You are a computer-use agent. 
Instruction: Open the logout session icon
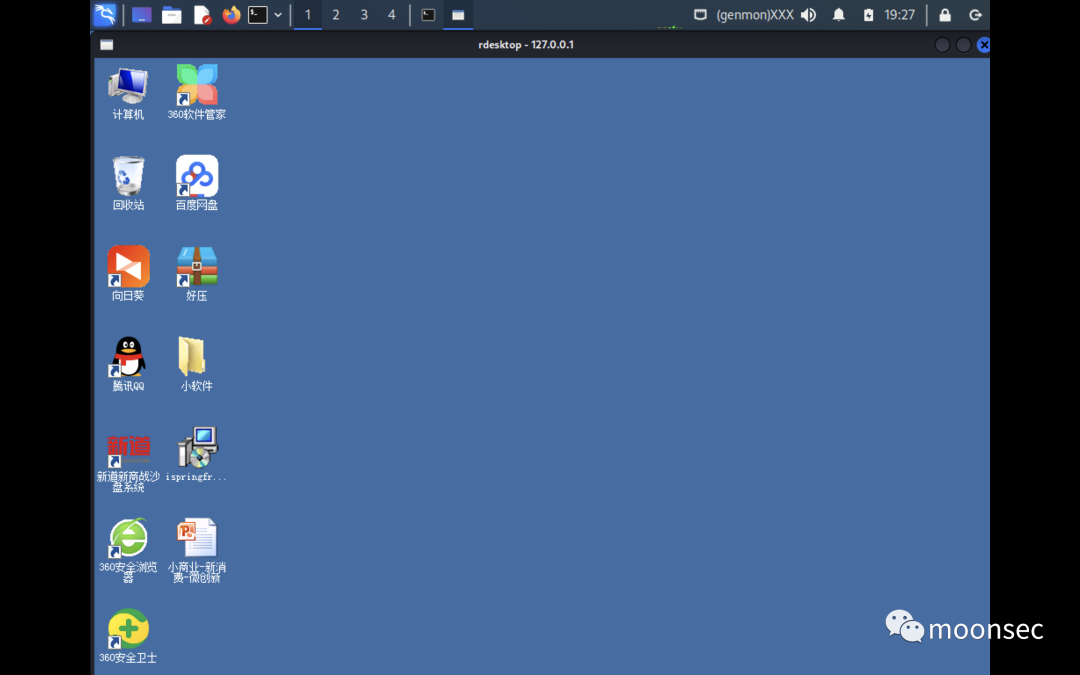975,14
